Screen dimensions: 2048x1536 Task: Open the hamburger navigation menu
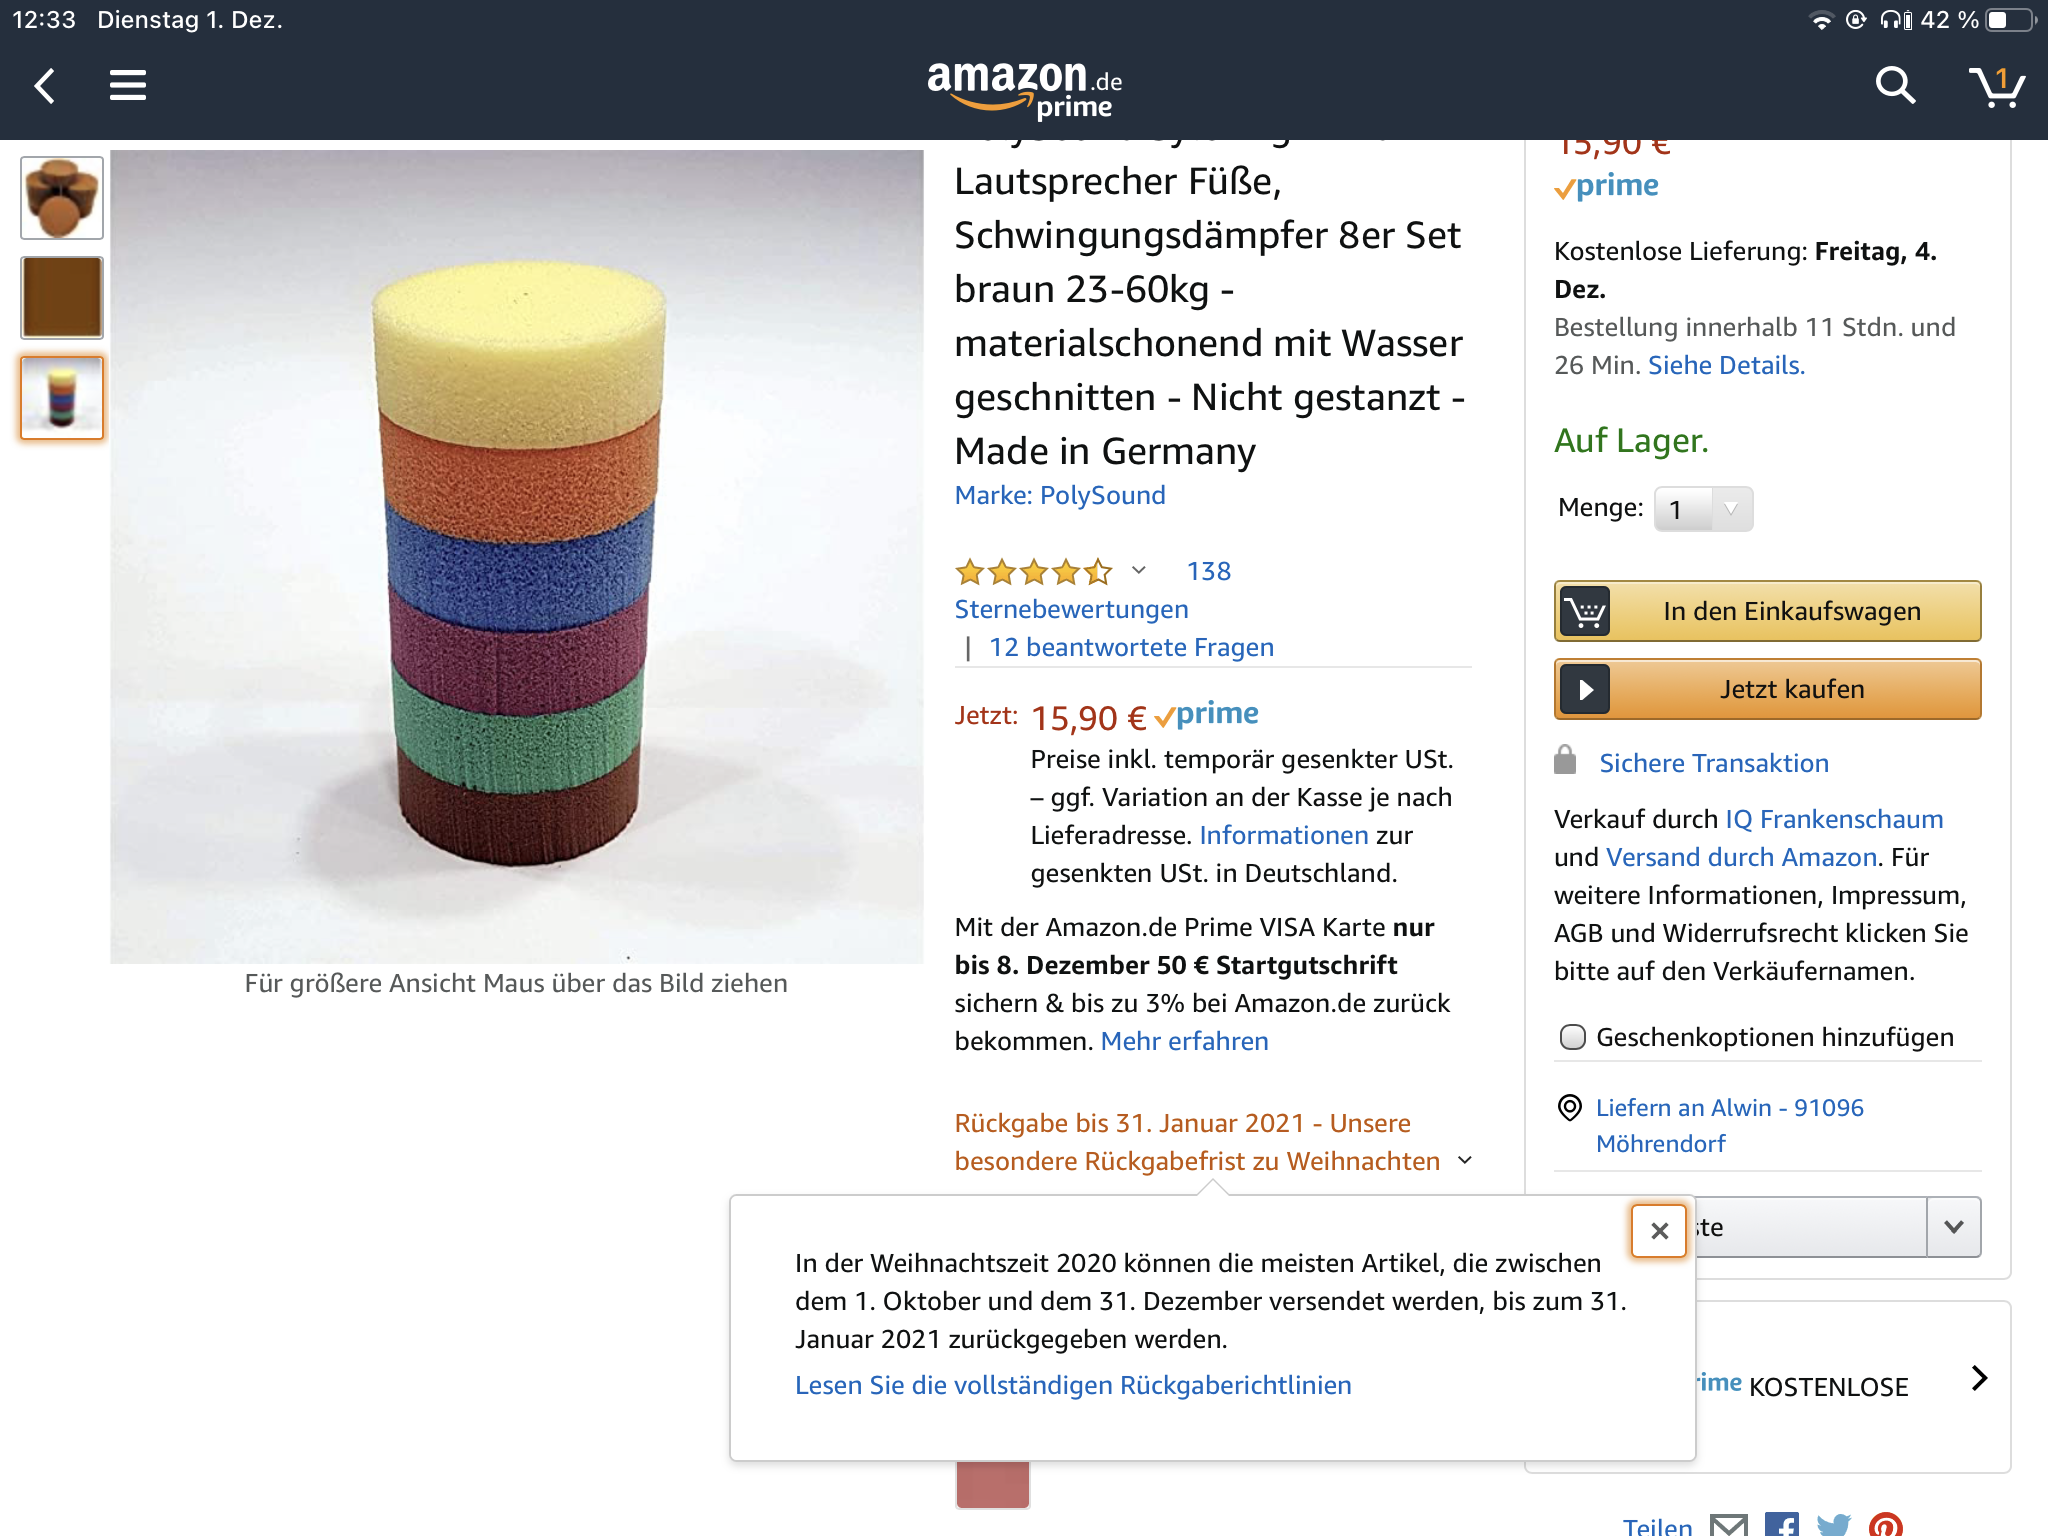[x=128, y=86]
